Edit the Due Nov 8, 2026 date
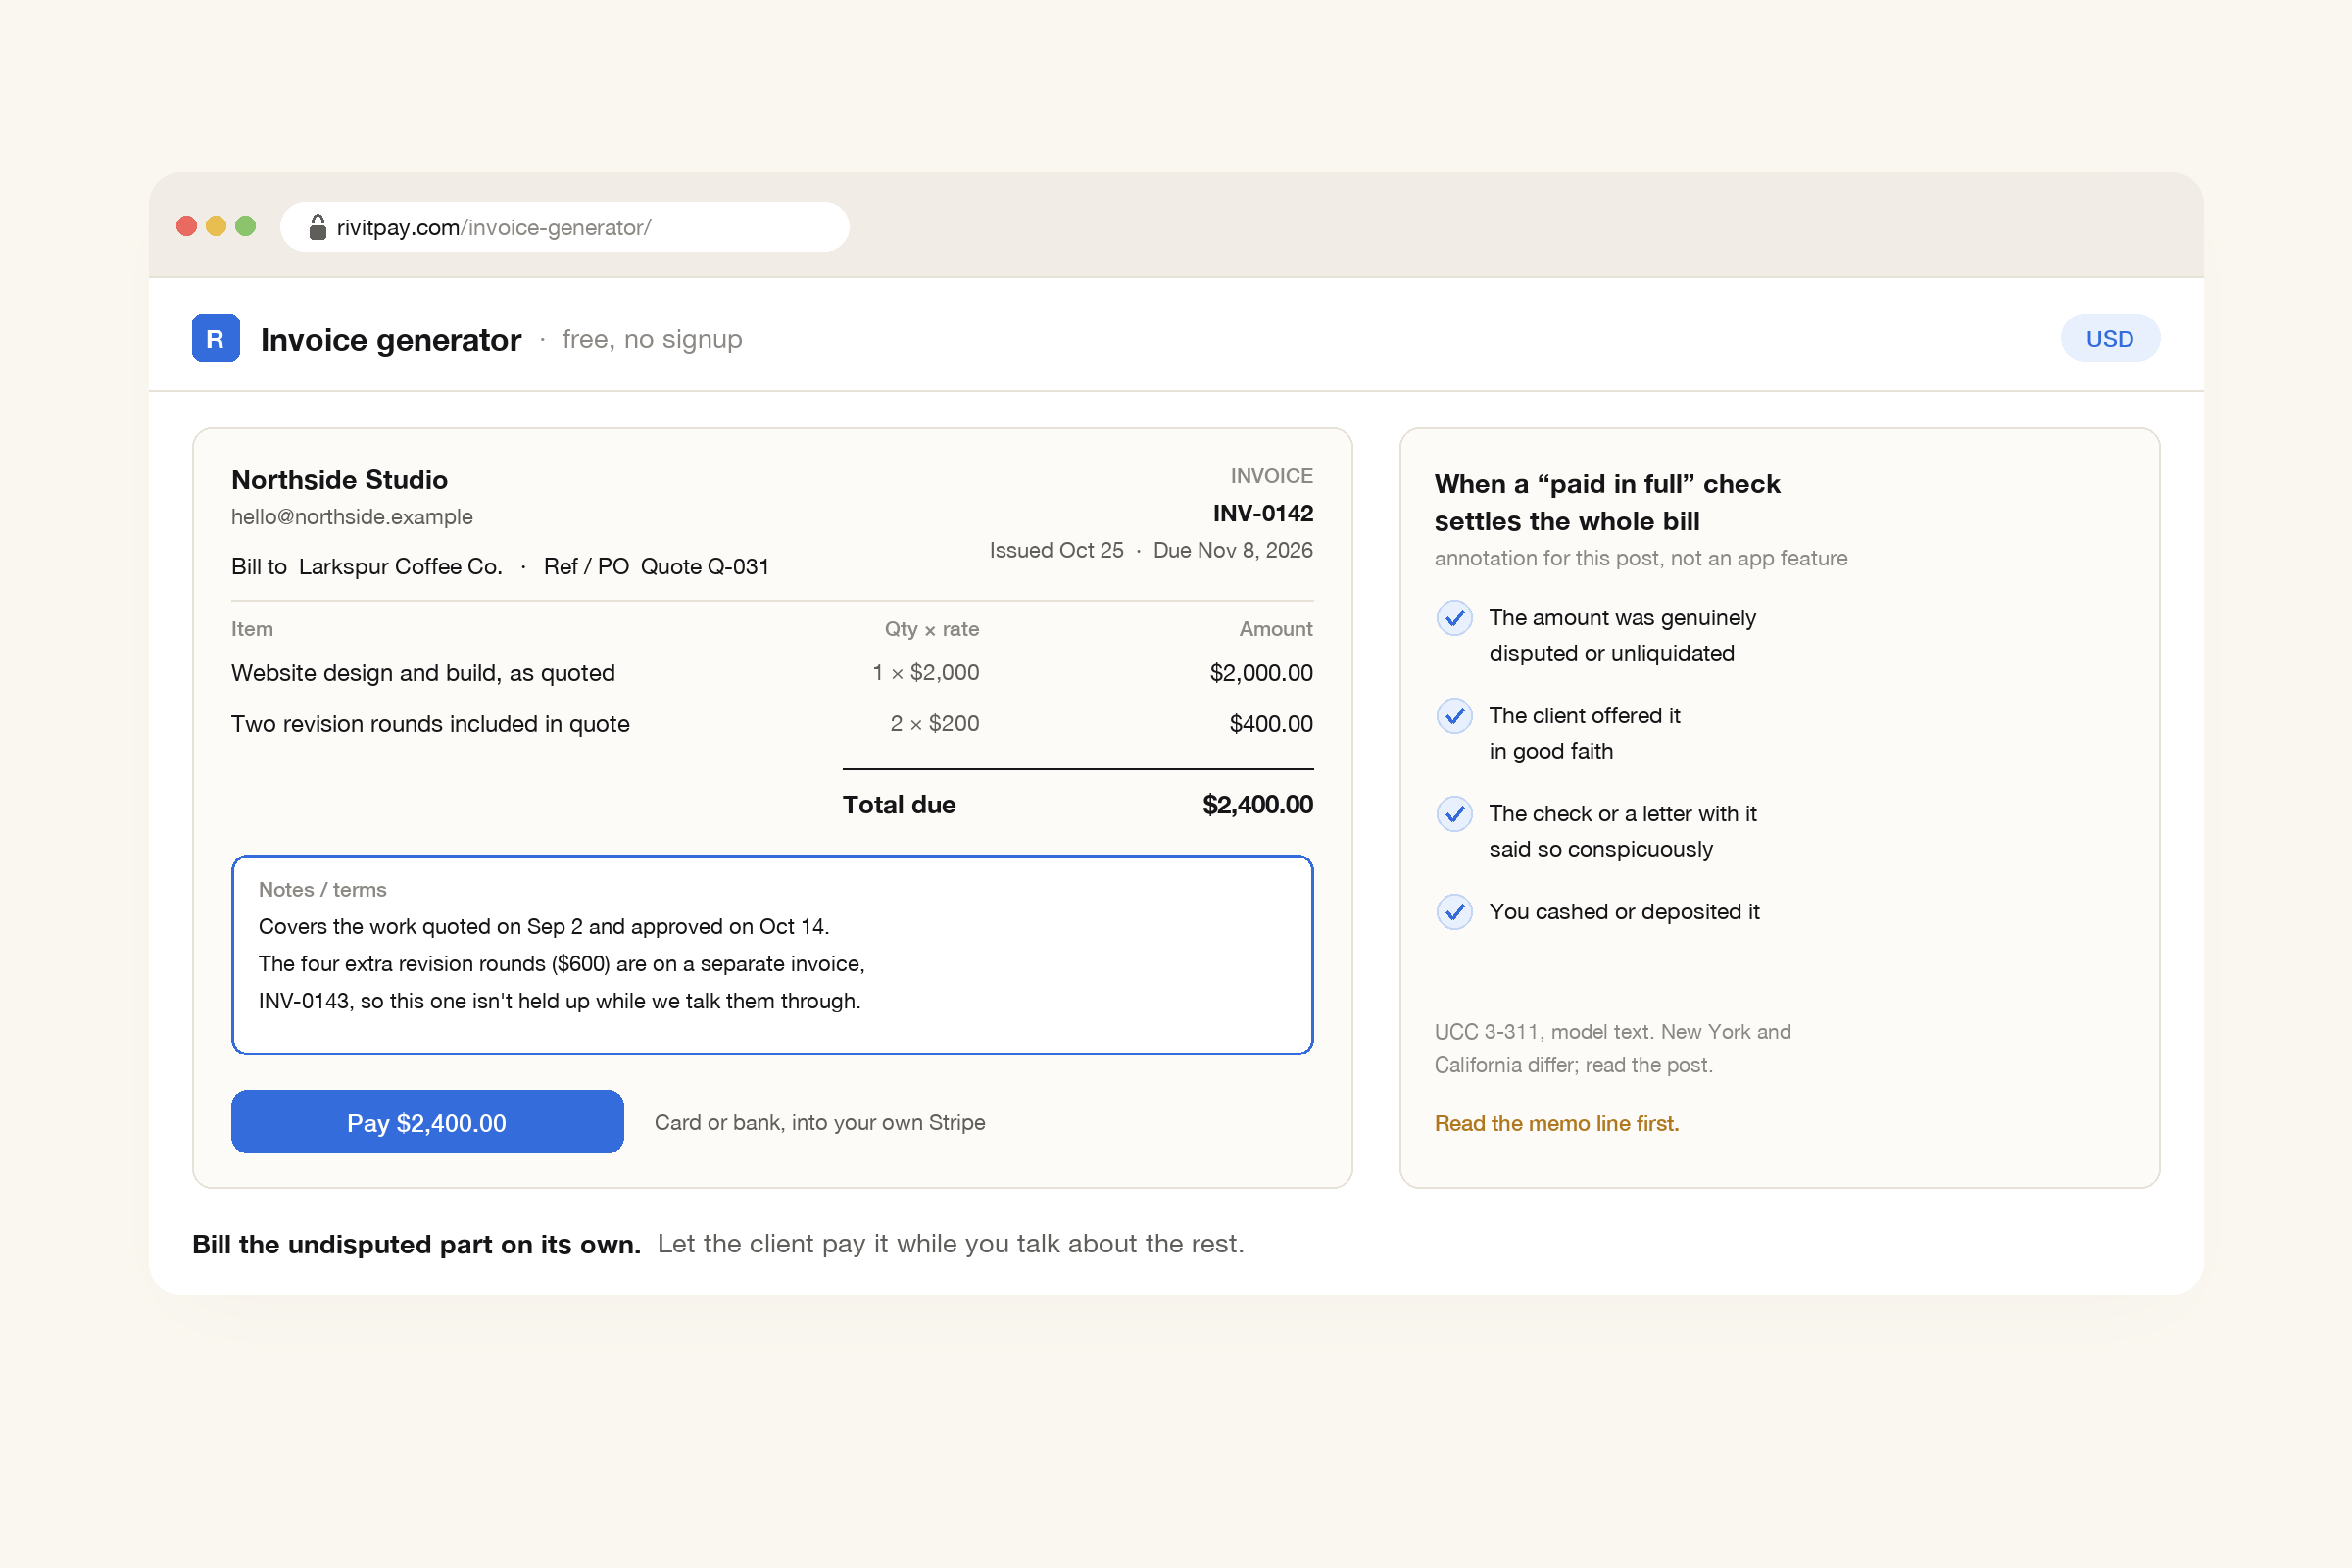This screenshot has width=2352, height=1568. click(x=1232, y=550)
